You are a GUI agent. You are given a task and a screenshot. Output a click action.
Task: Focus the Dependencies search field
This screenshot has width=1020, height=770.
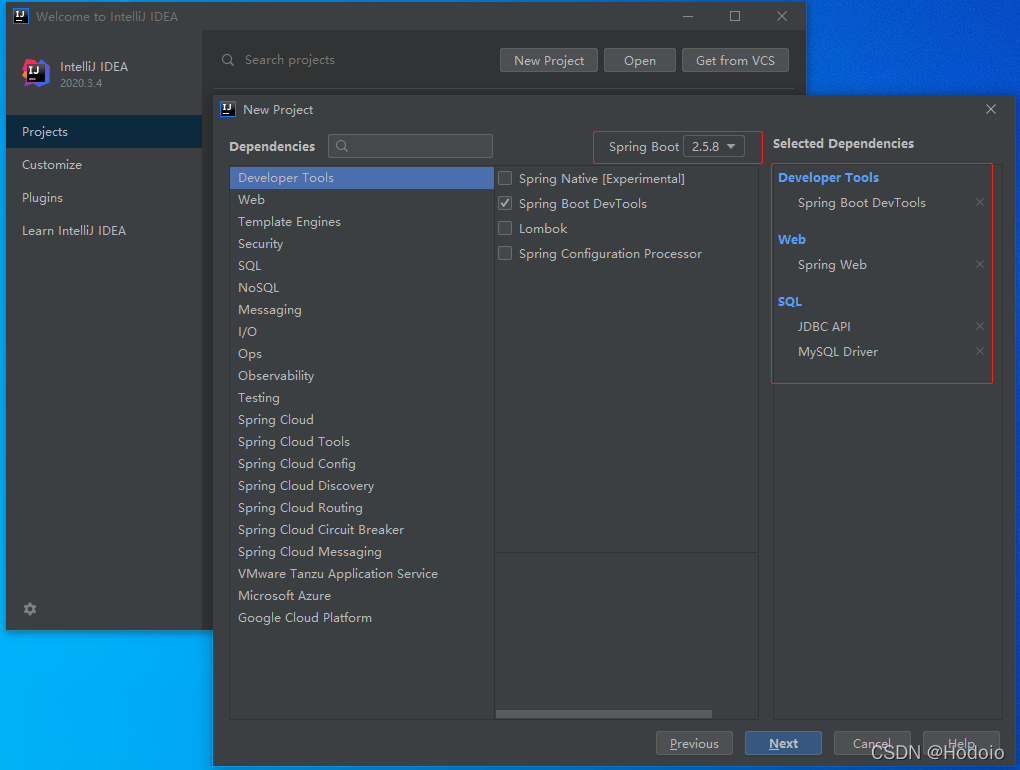tap(410, 146)
